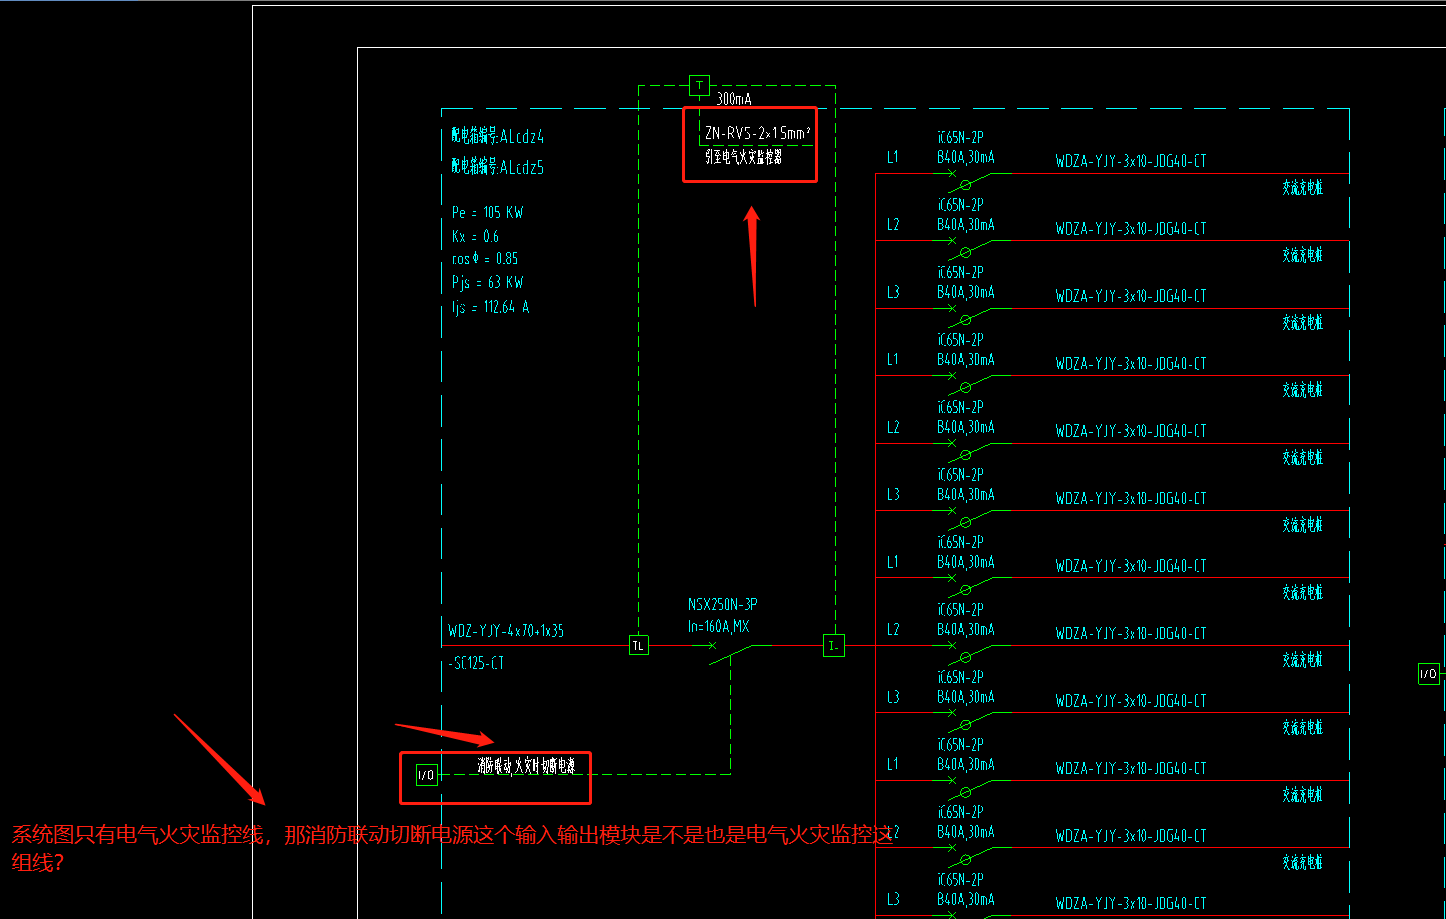Select the Kx = 0.6 text

(475, 236)
